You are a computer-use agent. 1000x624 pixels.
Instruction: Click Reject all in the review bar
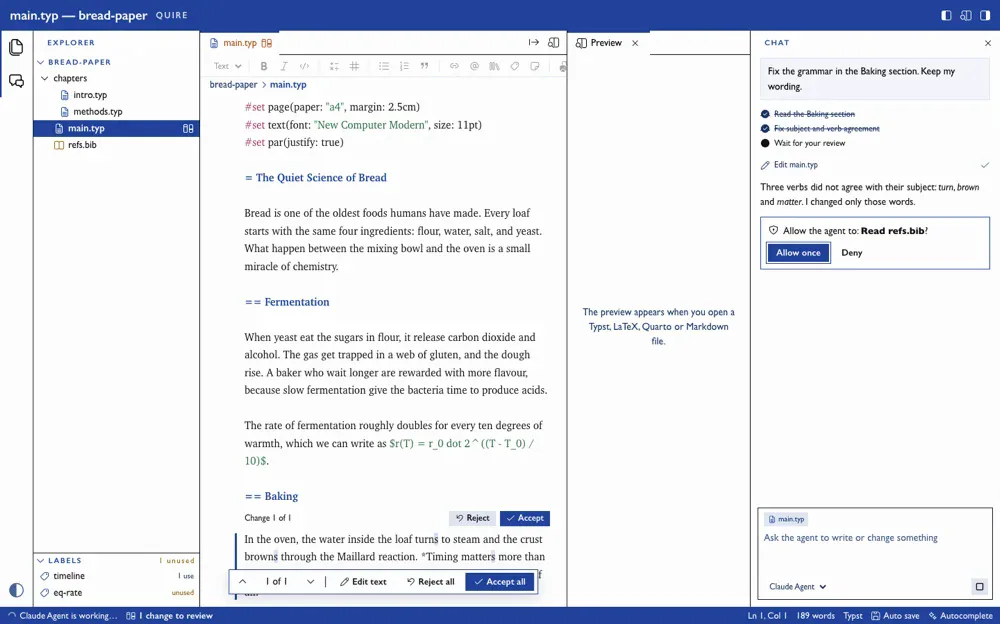430,581
